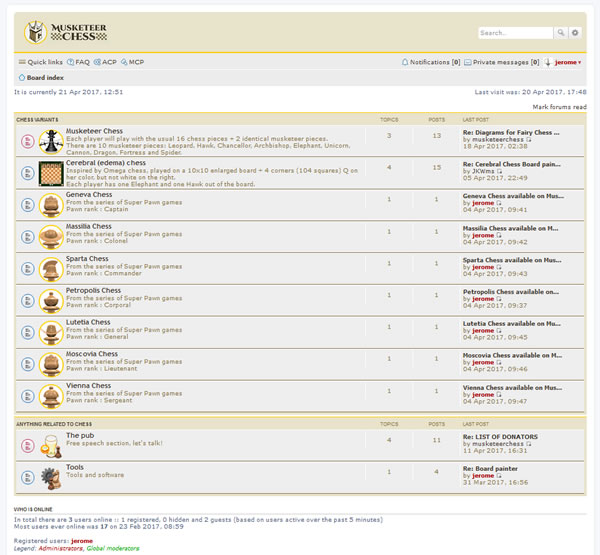Viewport: 600px width, 555px height.
Task: Open advanced search gear icon
Action: 575,33
